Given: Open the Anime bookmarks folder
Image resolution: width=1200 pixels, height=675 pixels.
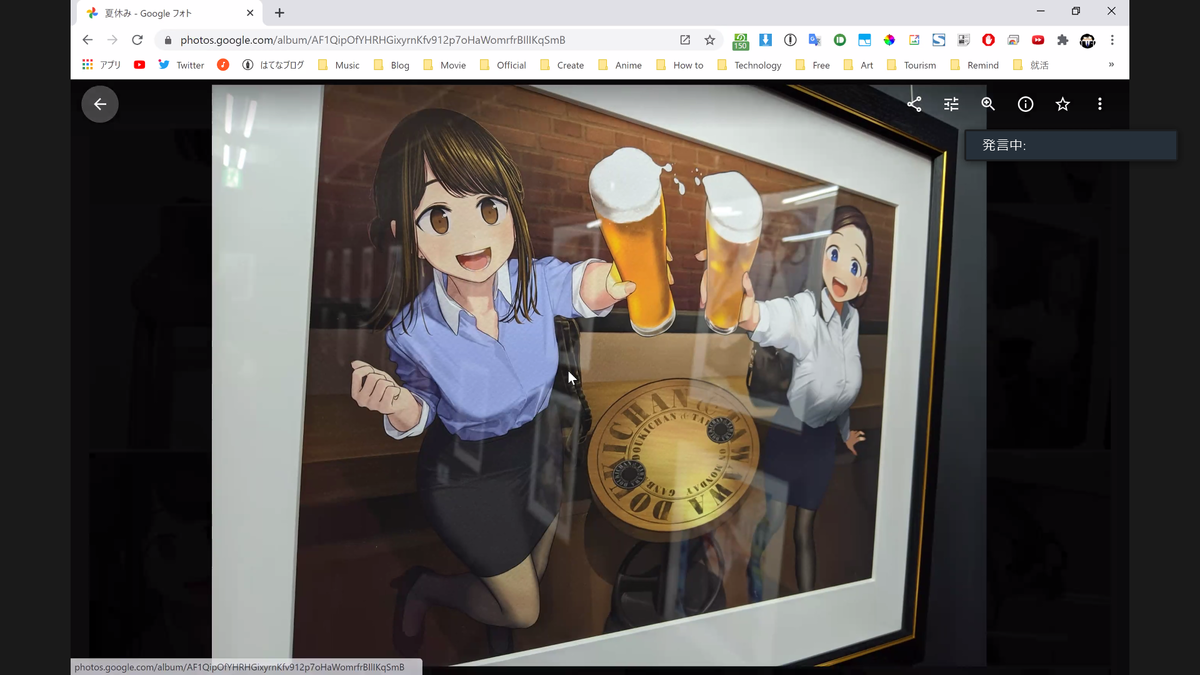Looking at the screenshot, I should point(619,65).
